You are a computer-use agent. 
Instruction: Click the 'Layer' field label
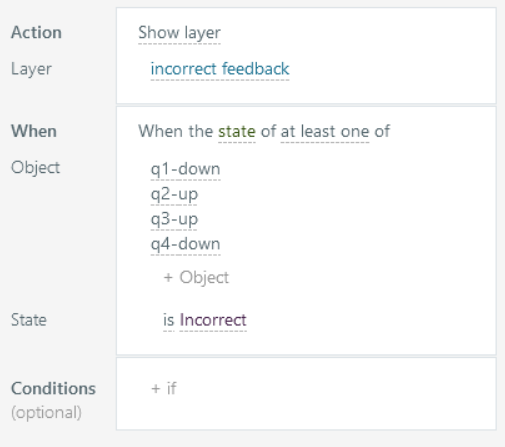[x=31, y=69]
